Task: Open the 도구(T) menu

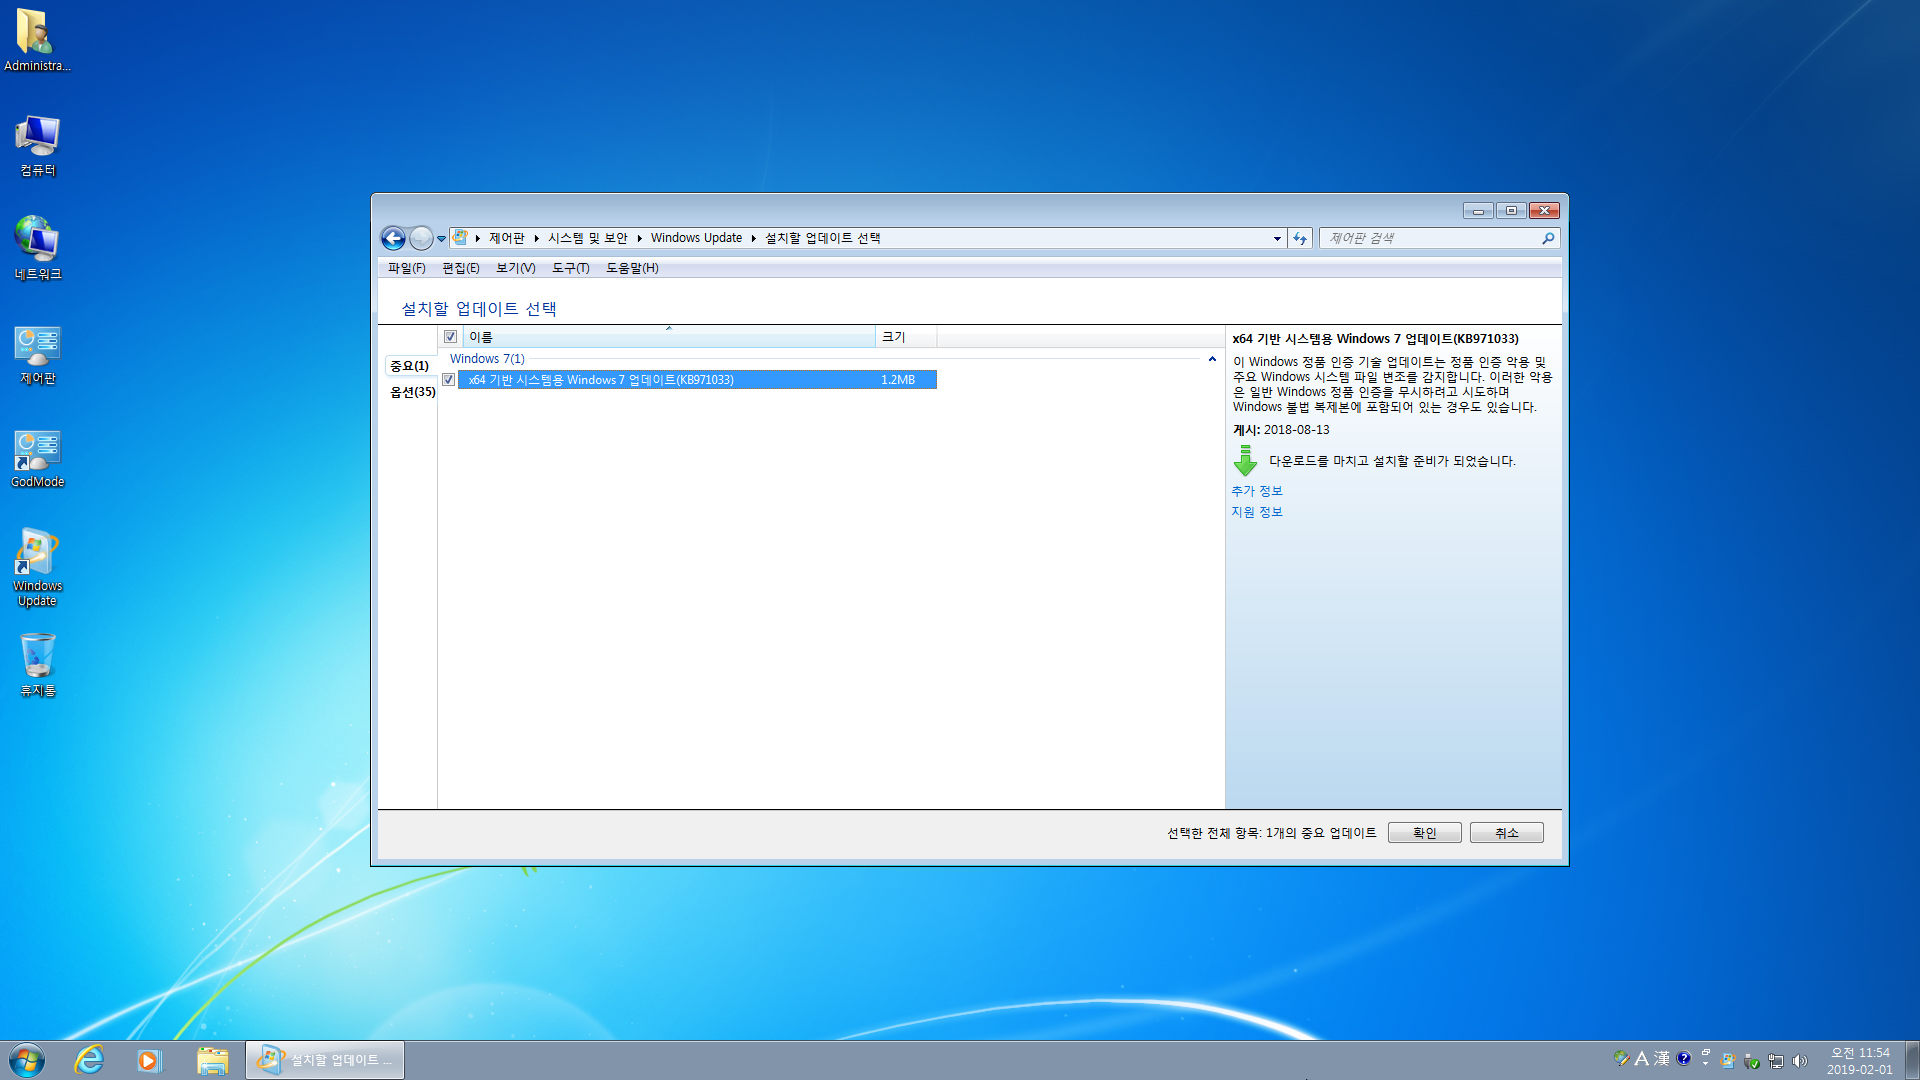Action: [x=571, y=268]
